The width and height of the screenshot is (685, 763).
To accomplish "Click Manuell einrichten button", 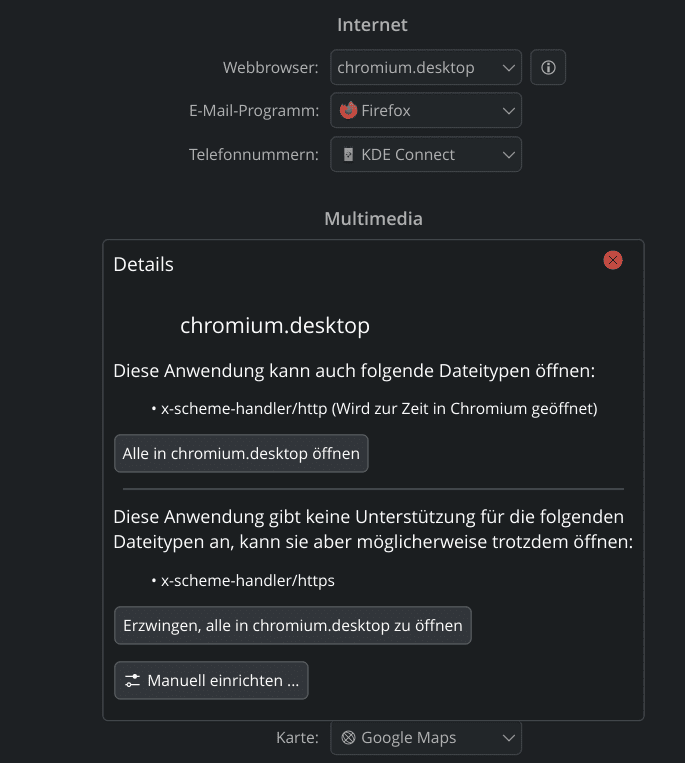I will 211,680.
